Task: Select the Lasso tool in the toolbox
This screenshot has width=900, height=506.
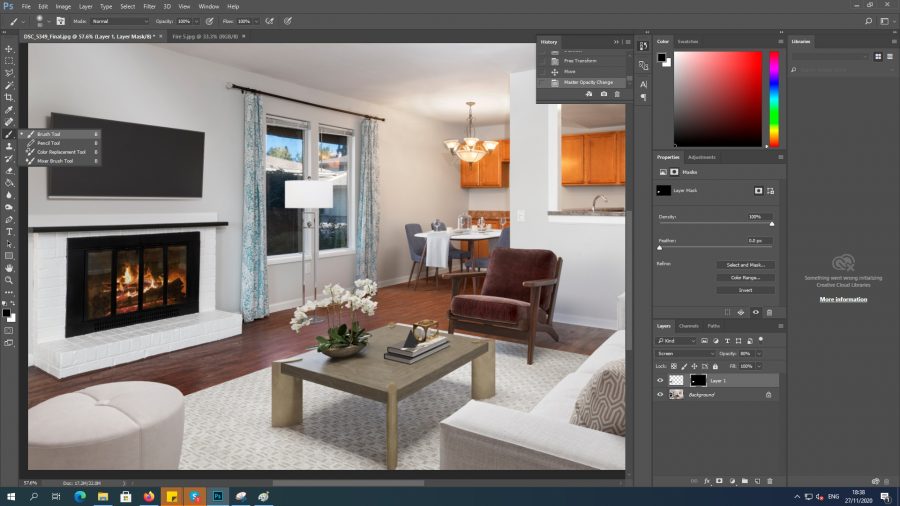Action: pos(9,73)
